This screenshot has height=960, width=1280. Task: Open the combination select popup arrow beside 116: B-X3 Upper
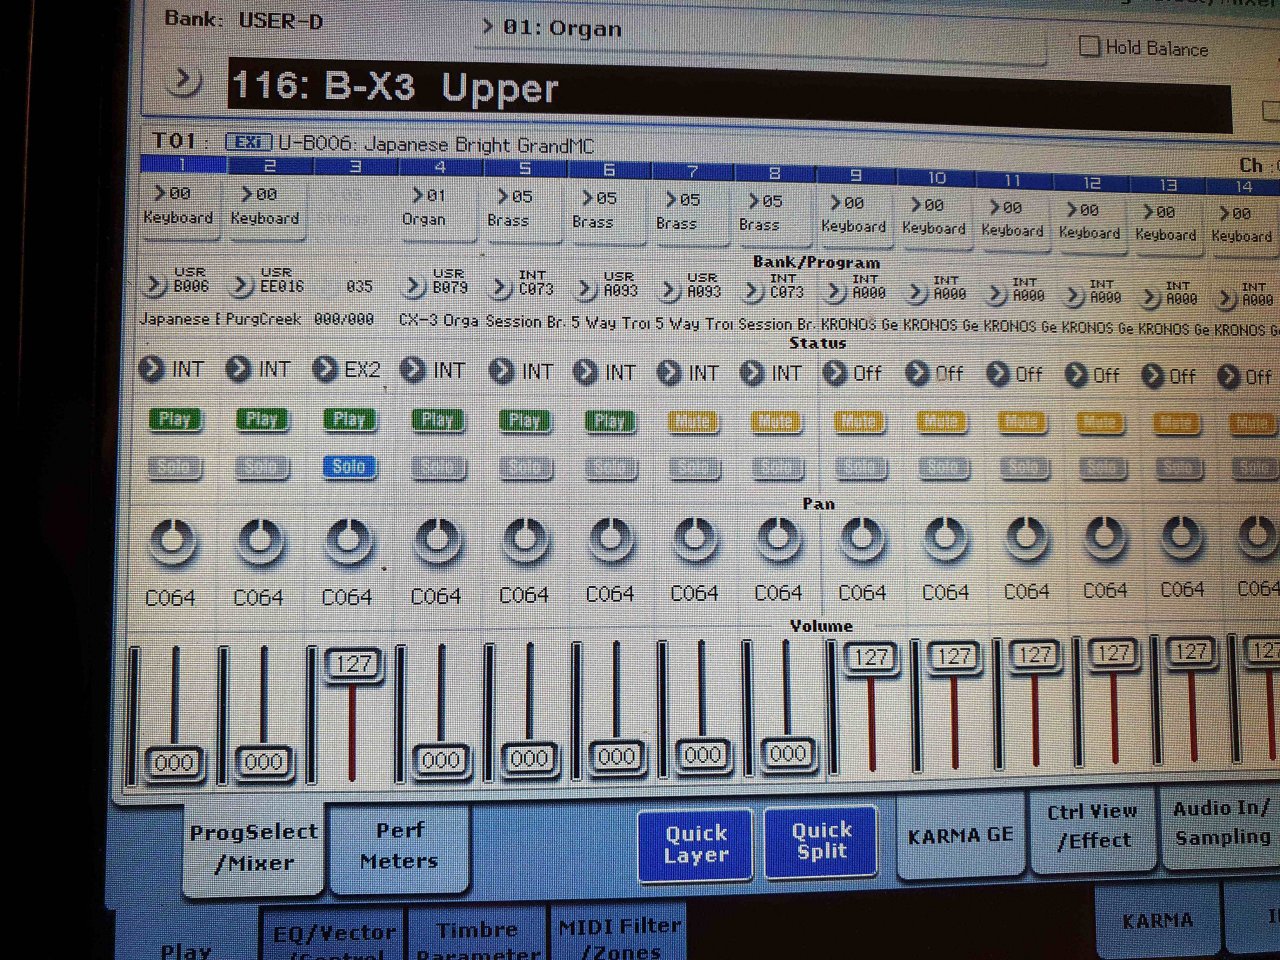[183, 80]
